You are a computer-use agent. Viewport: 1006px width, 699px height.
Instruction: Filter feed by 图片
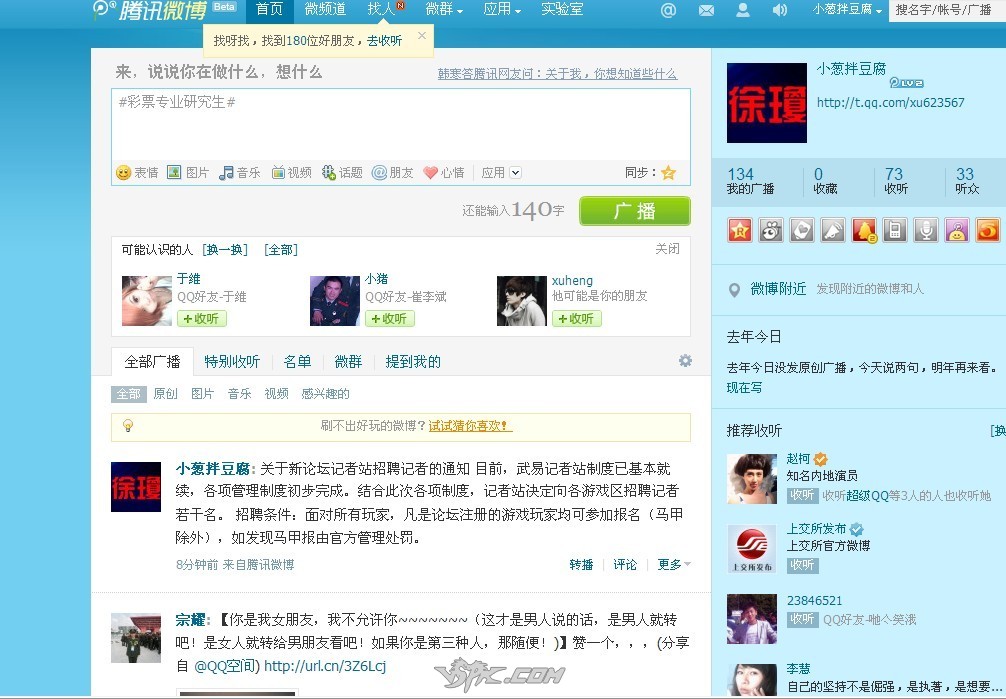[x=202, y=393]
